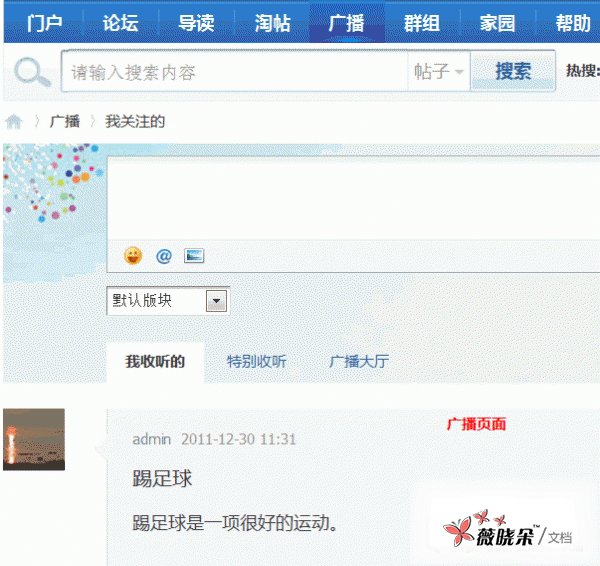Viewport: 600px width, 566px height.
Task: Click the admin avatar thumbnail
Action: 34,439
